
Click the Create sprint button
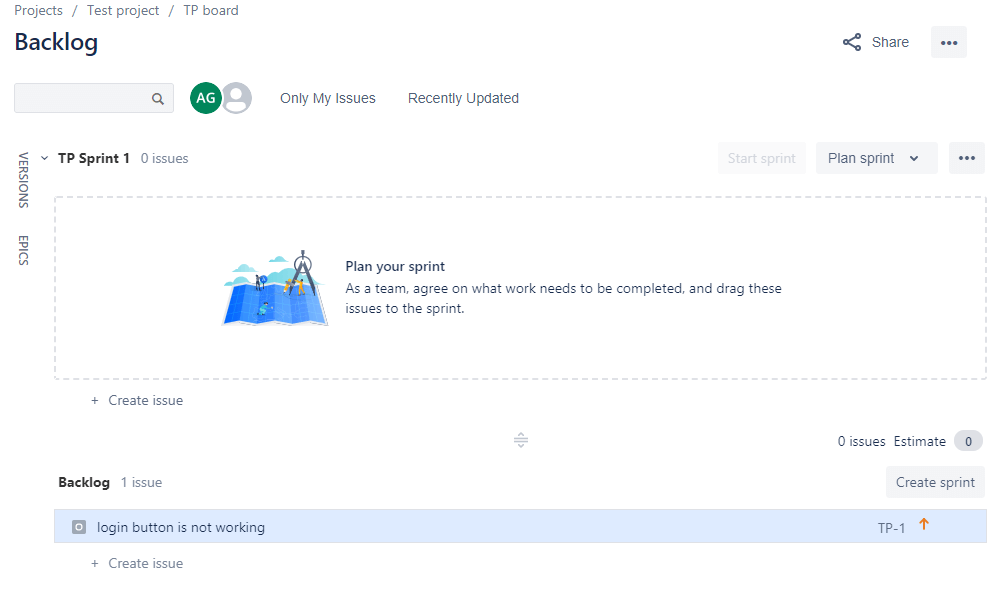point(935,482)
